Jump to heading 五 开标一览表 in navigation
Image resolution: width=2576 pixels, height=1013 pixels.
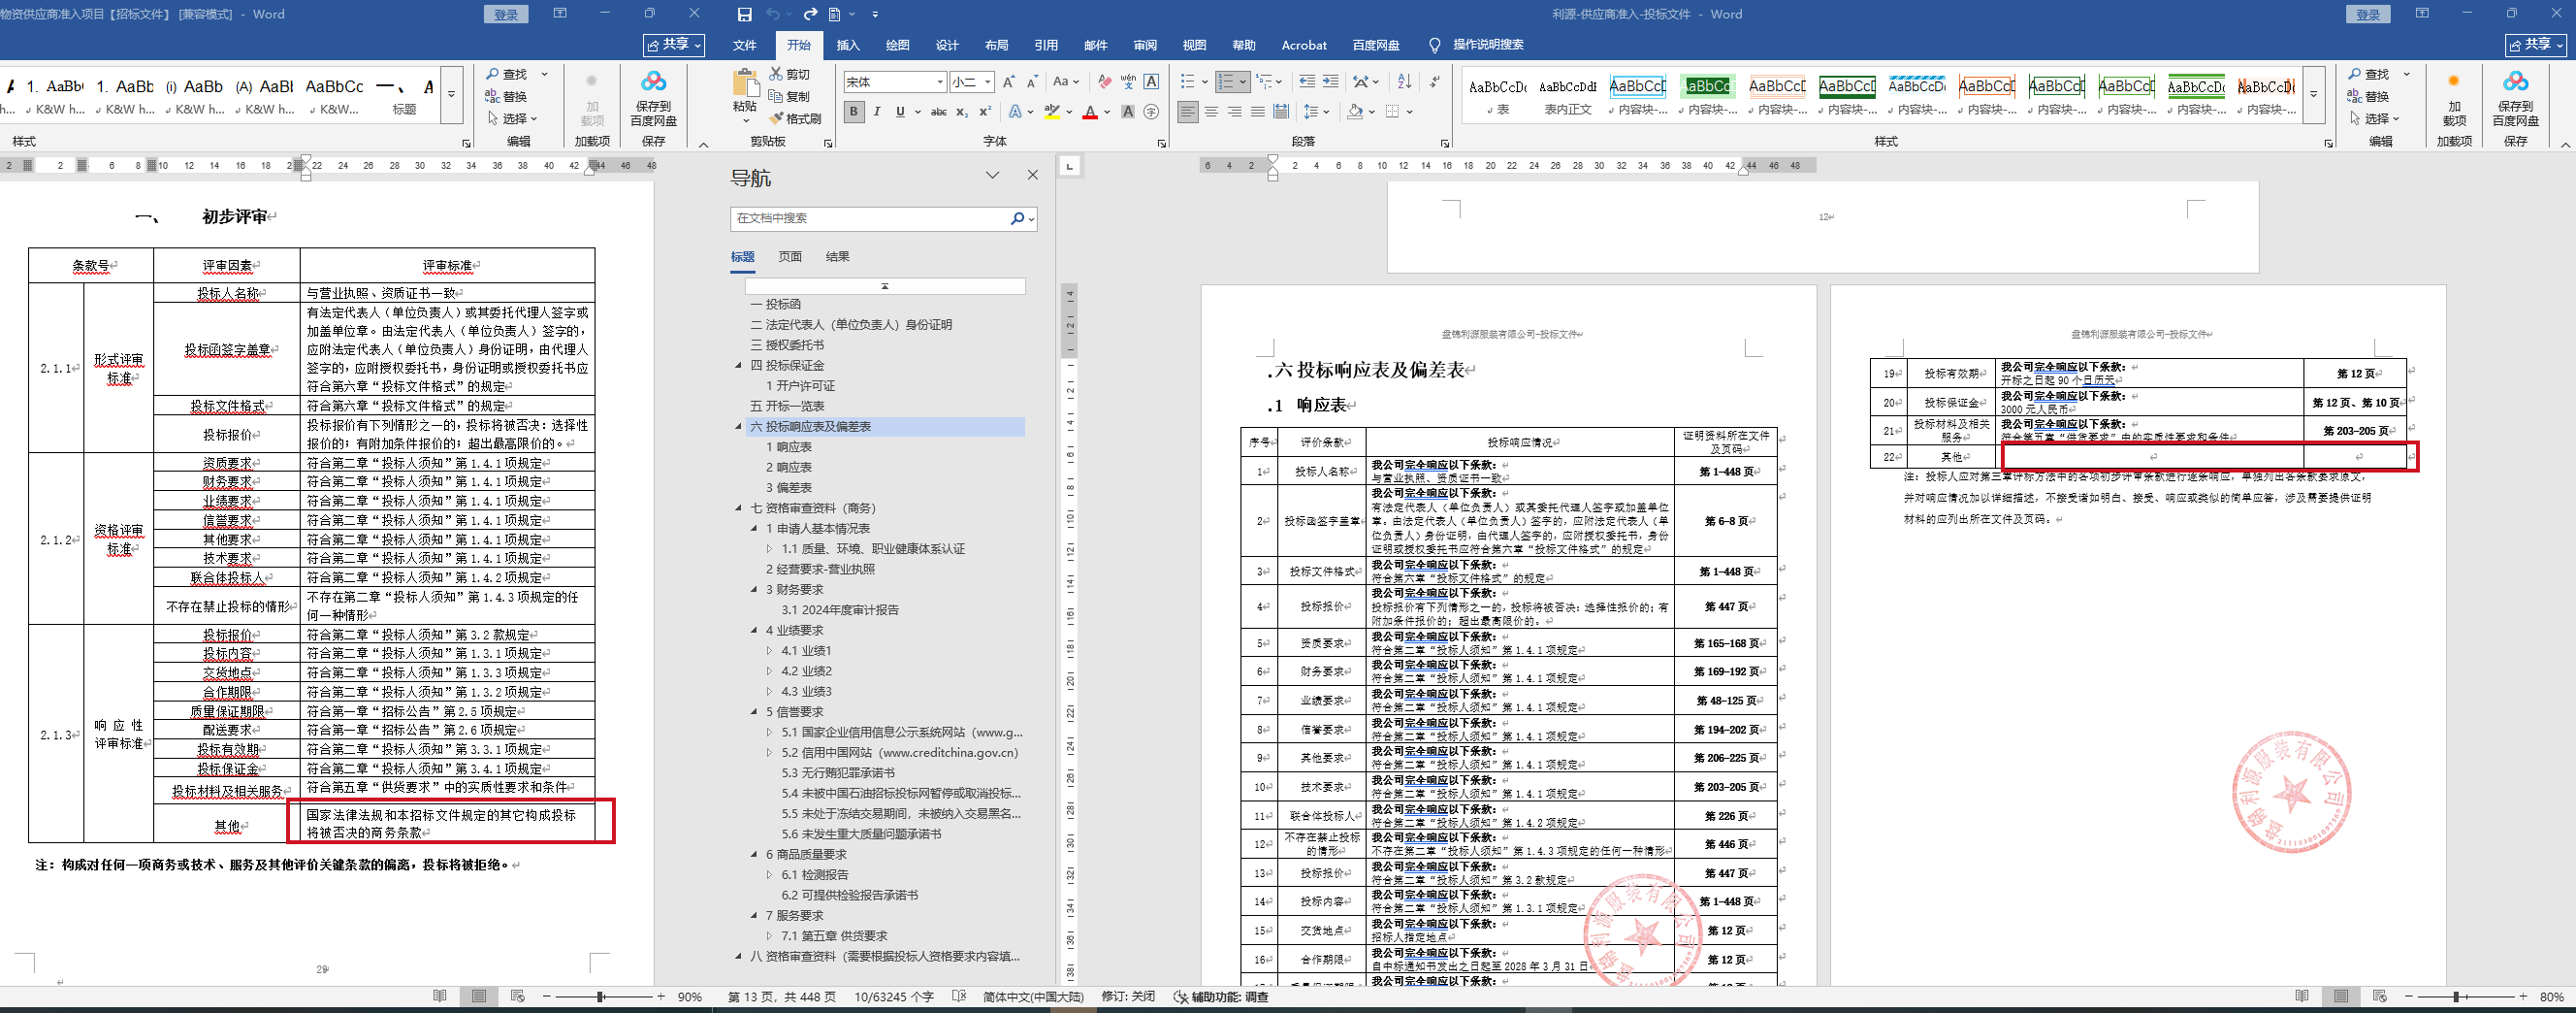pyautogui.click(x=787, y=406)
